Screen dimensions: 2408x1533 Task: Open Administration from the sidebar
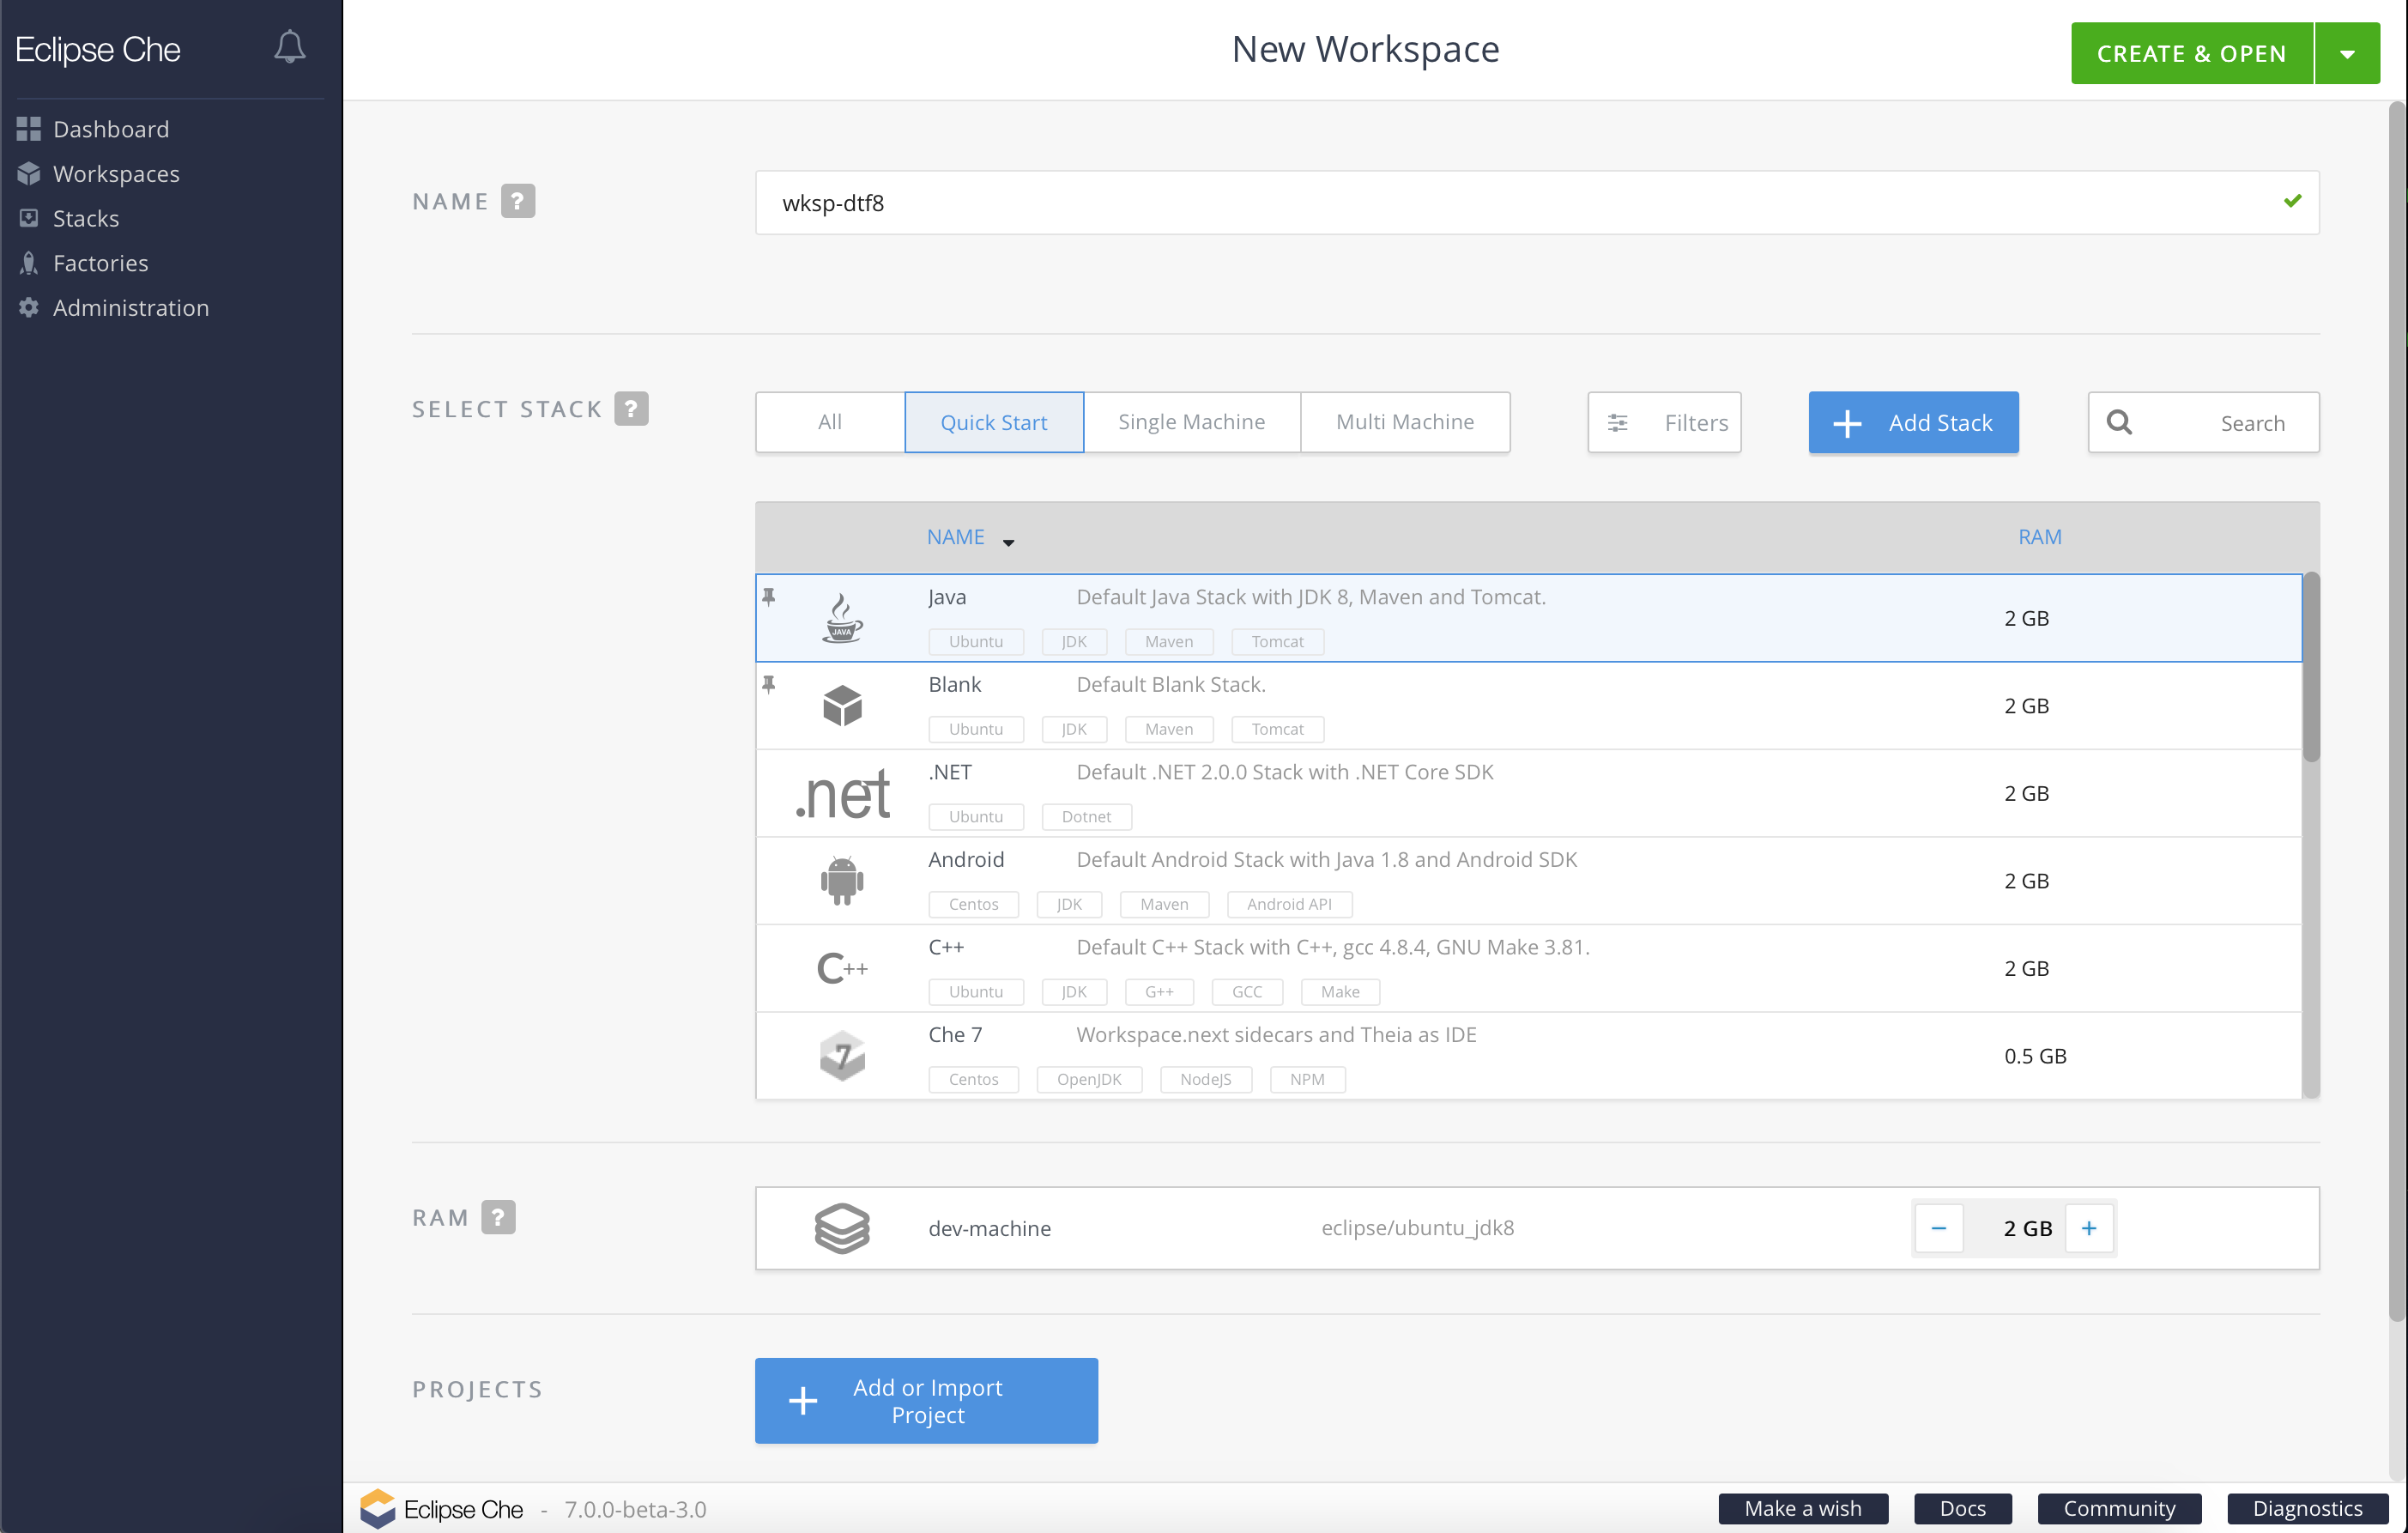click(130, 308)
